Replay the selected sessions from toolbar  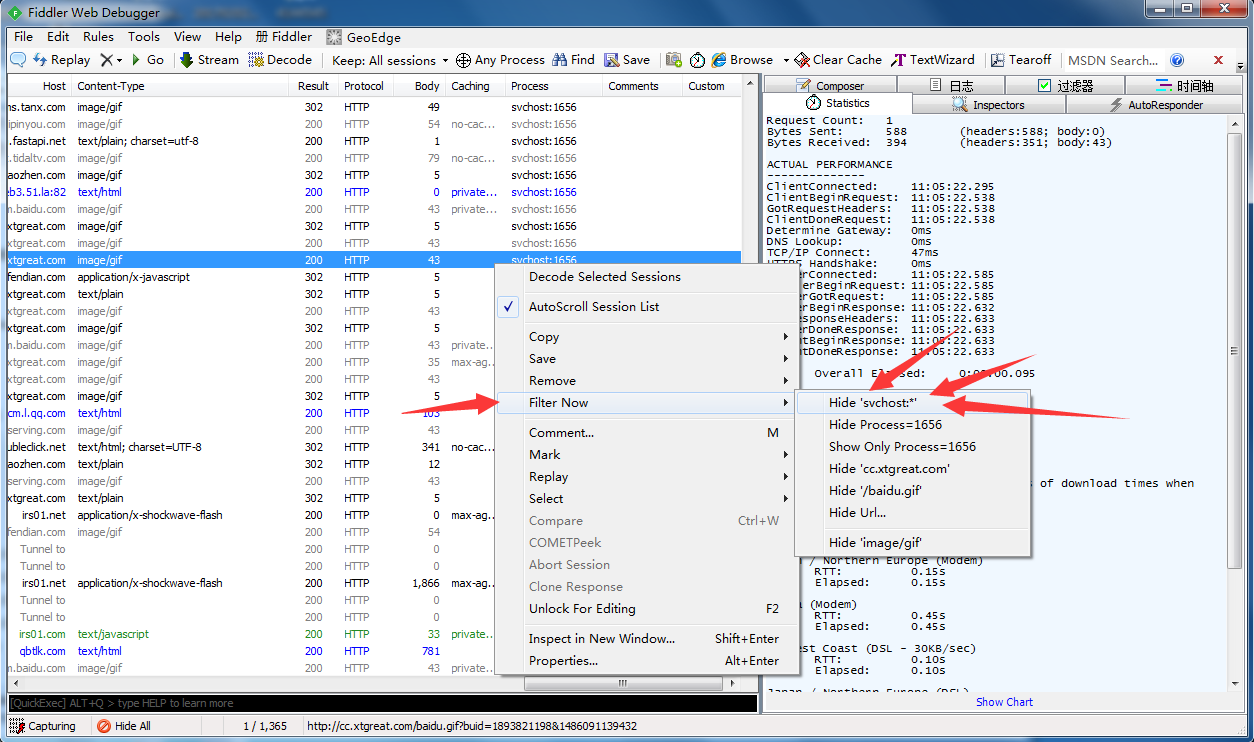click(x=62, y=60)
